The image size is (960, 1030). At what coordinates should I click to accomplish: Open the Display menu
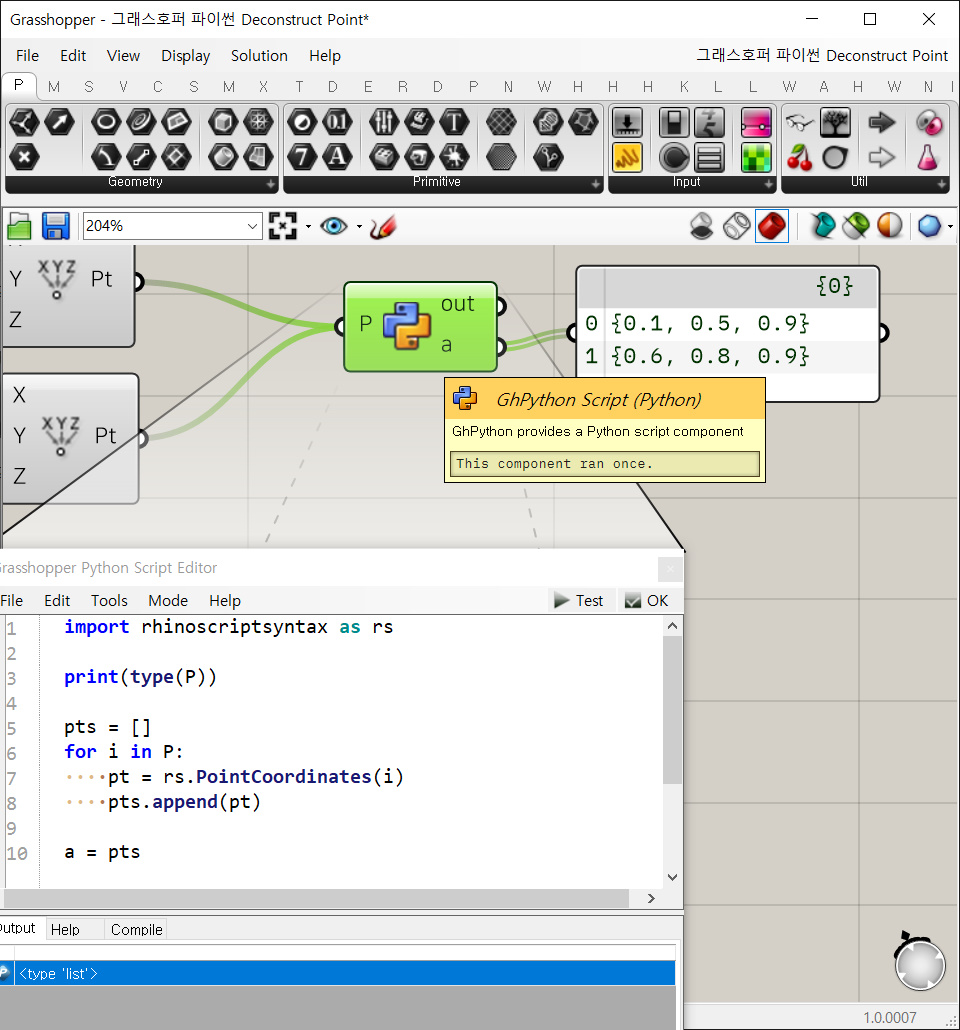pyautogui.click(x=186, y=56)
